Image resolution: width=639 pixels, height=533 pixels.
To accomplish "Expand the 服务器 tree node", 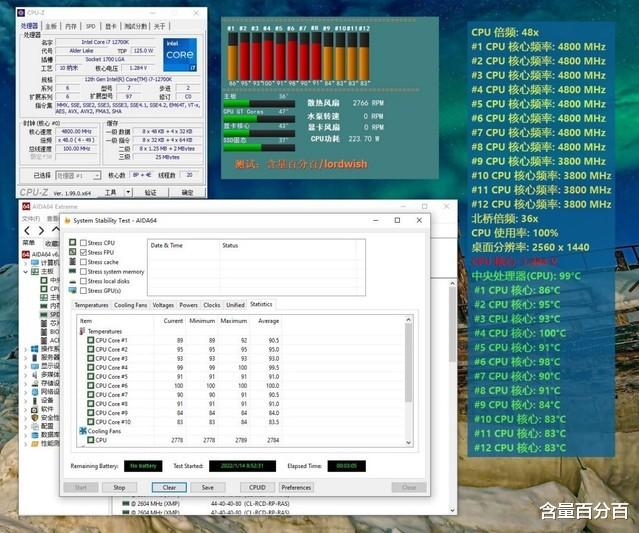I will click(x=26, y=358).
